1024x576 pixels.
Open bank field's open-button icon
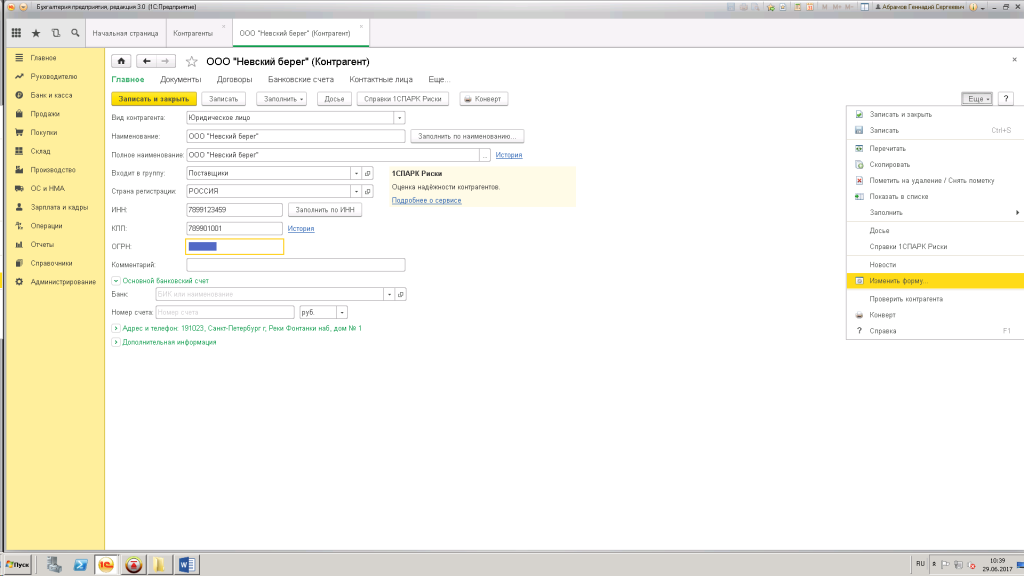401,295
